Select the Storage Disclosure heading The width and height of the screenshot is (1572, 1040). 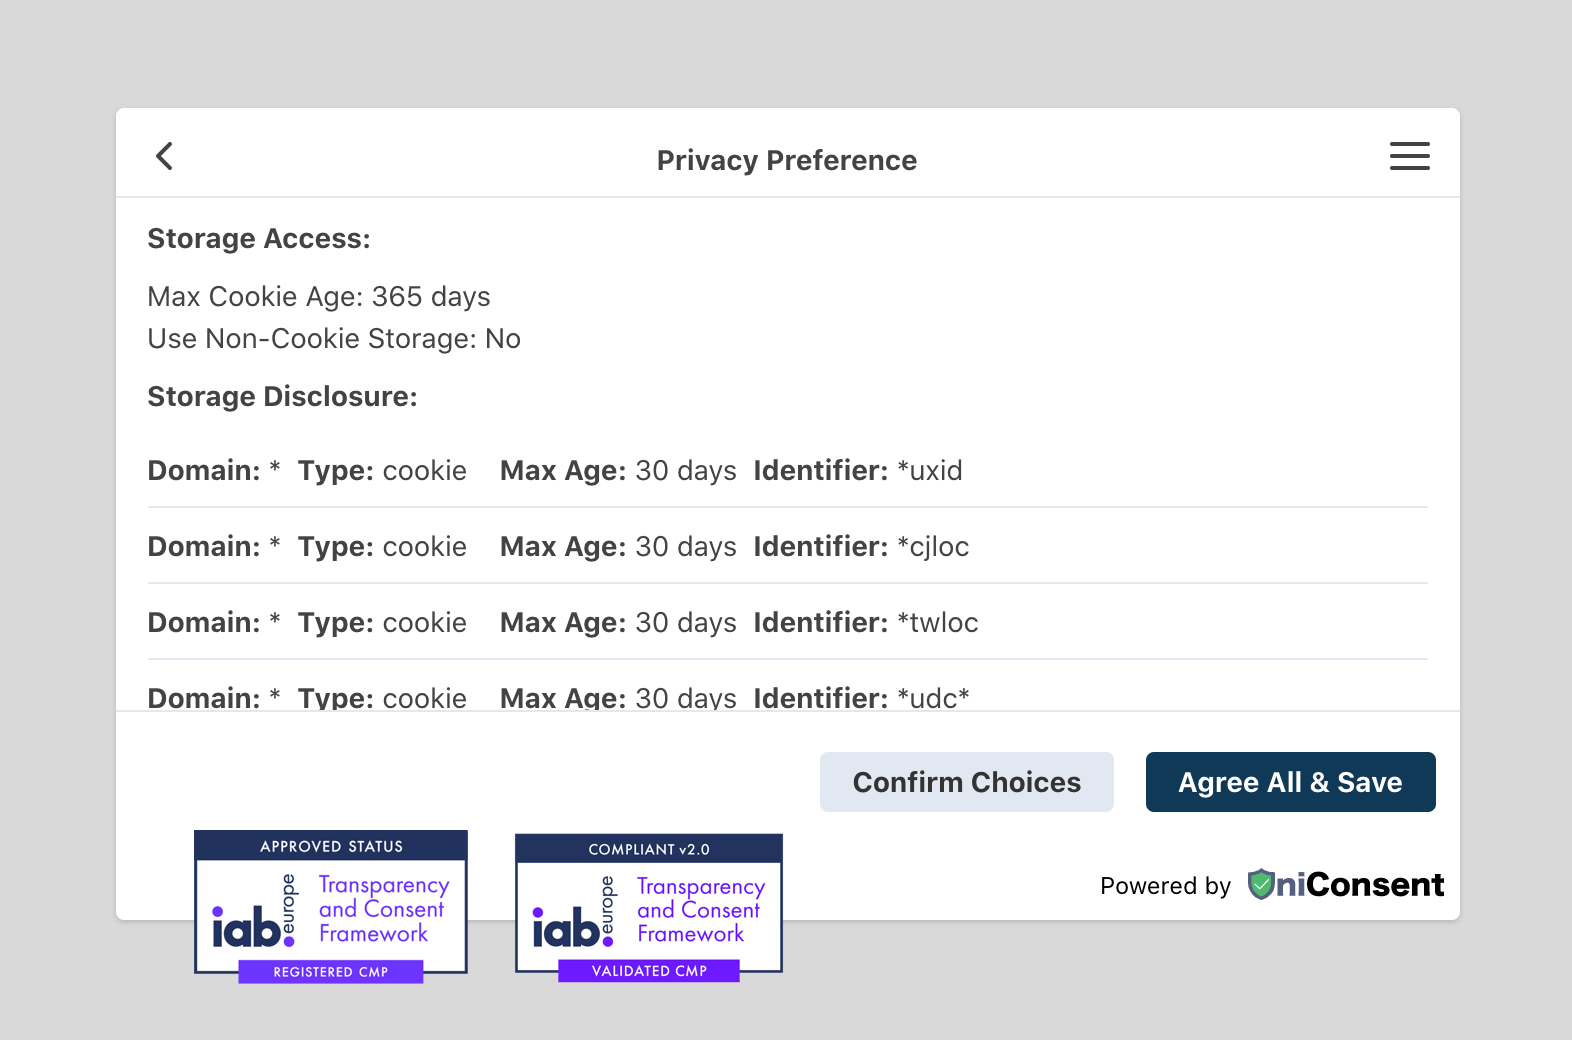coord(282,397)
